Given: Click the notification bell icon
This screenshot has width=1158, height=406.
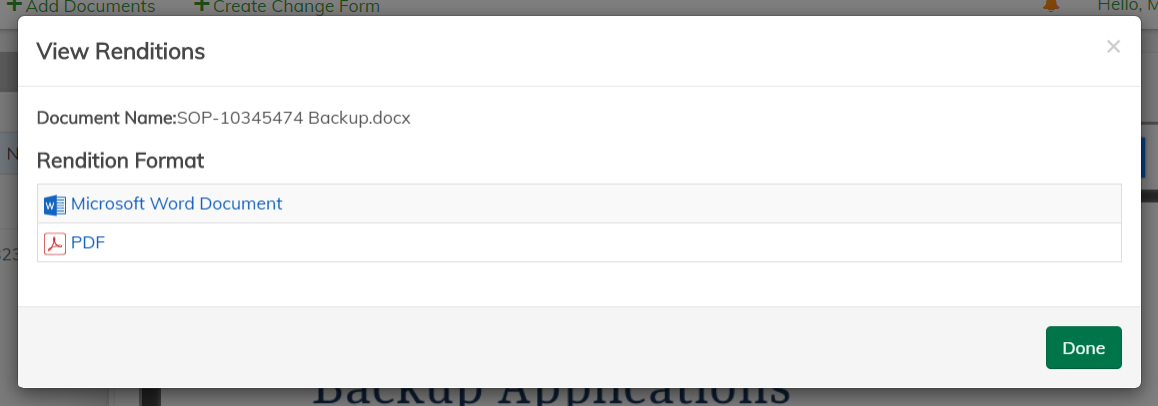Looking at the screenshot, I should click(x=1051, y=6).
